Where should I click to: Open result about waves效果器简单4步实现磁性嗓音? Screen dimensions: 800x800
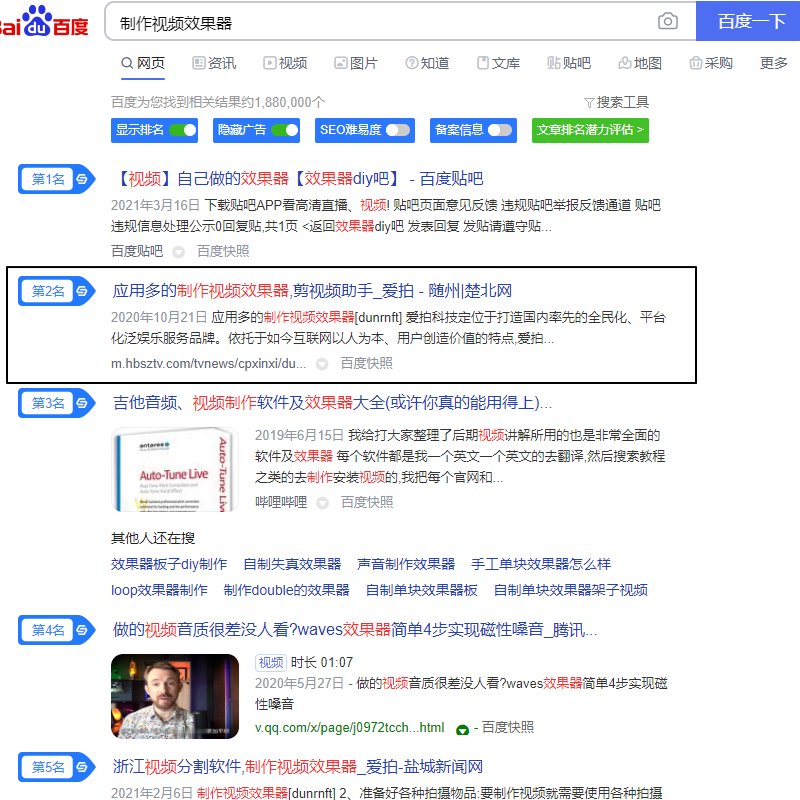tap(355, 630)
